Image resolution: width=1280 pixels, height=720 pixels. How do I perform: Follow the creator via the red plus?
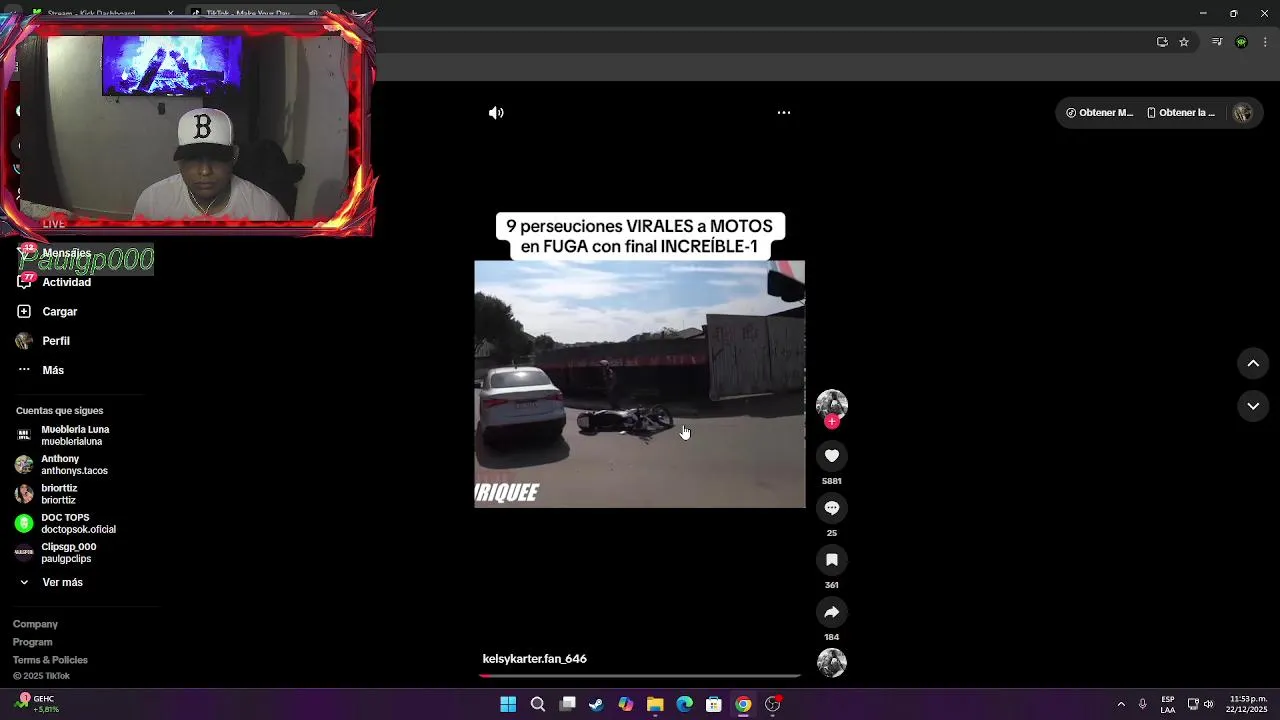831,422
